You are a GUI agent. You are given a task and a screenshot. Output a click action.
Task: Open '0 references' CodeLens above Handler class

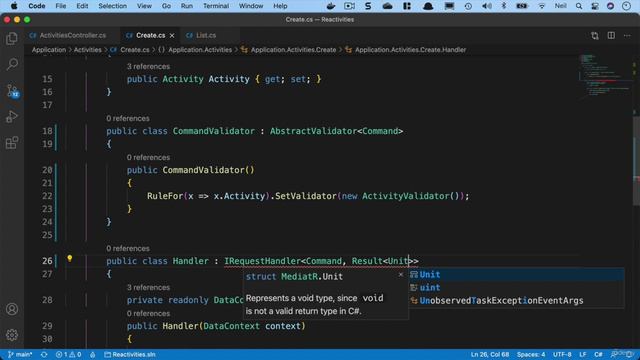[x=128, y=249]
